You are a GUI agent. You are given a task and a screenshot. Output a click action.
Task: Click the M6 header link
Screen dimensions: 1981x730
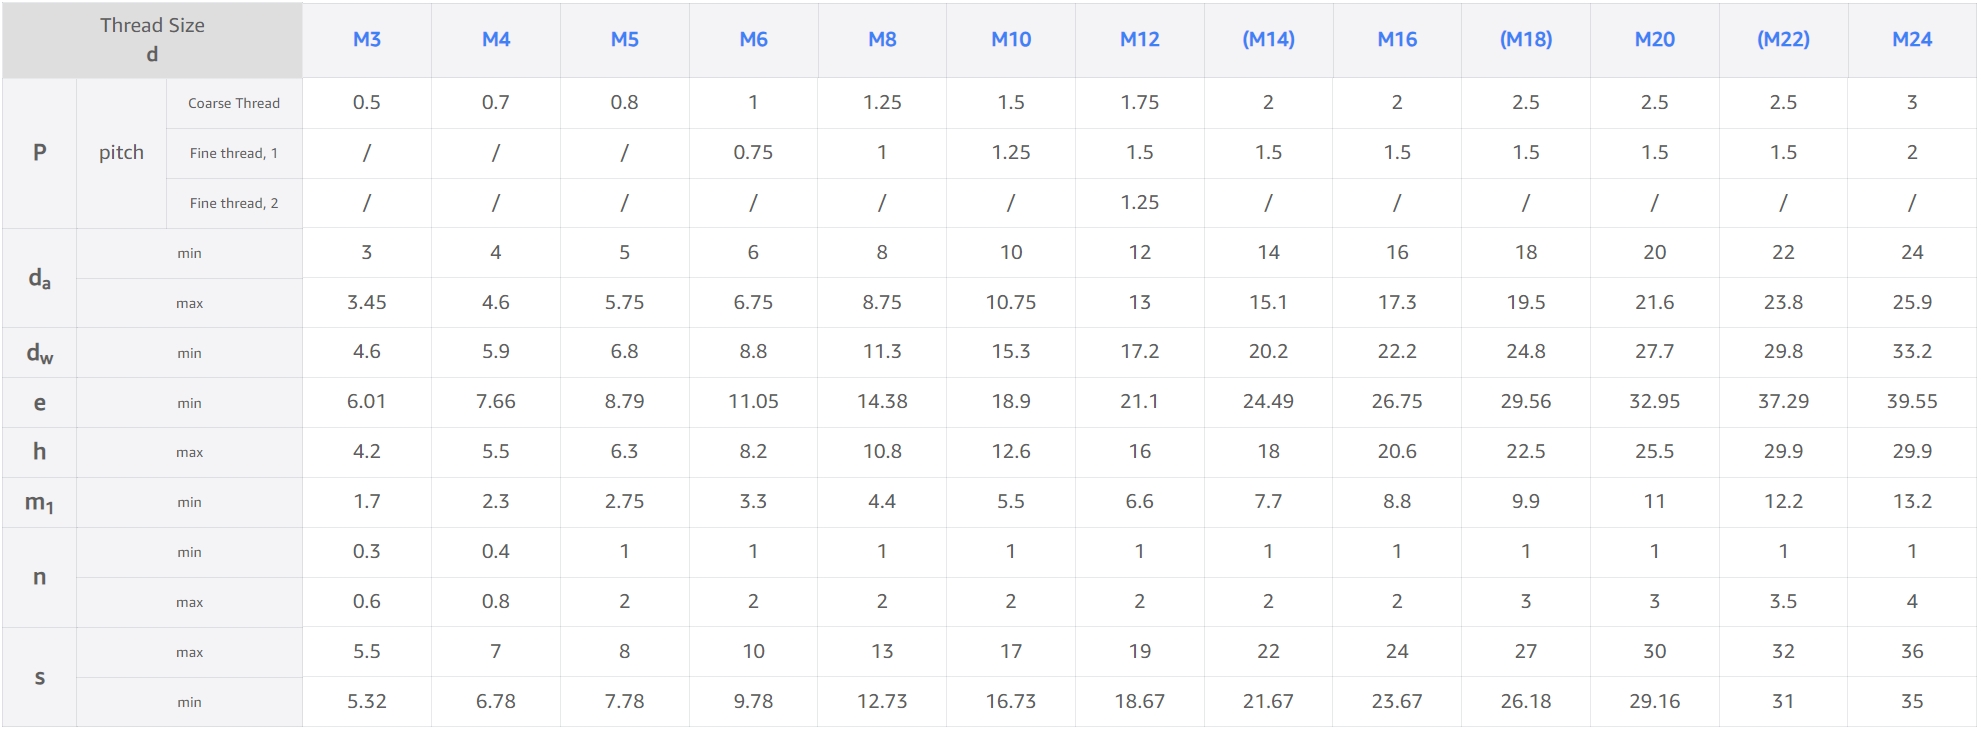[753, 39]
